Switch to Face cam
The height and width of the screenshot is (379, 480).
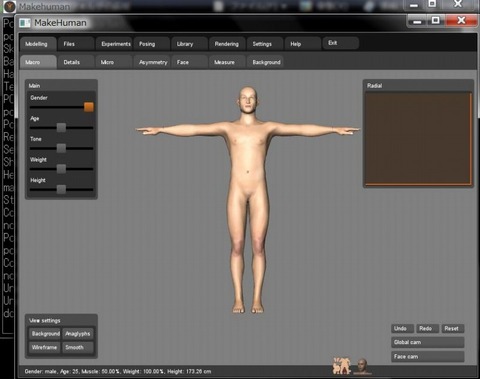coord(428,357)
